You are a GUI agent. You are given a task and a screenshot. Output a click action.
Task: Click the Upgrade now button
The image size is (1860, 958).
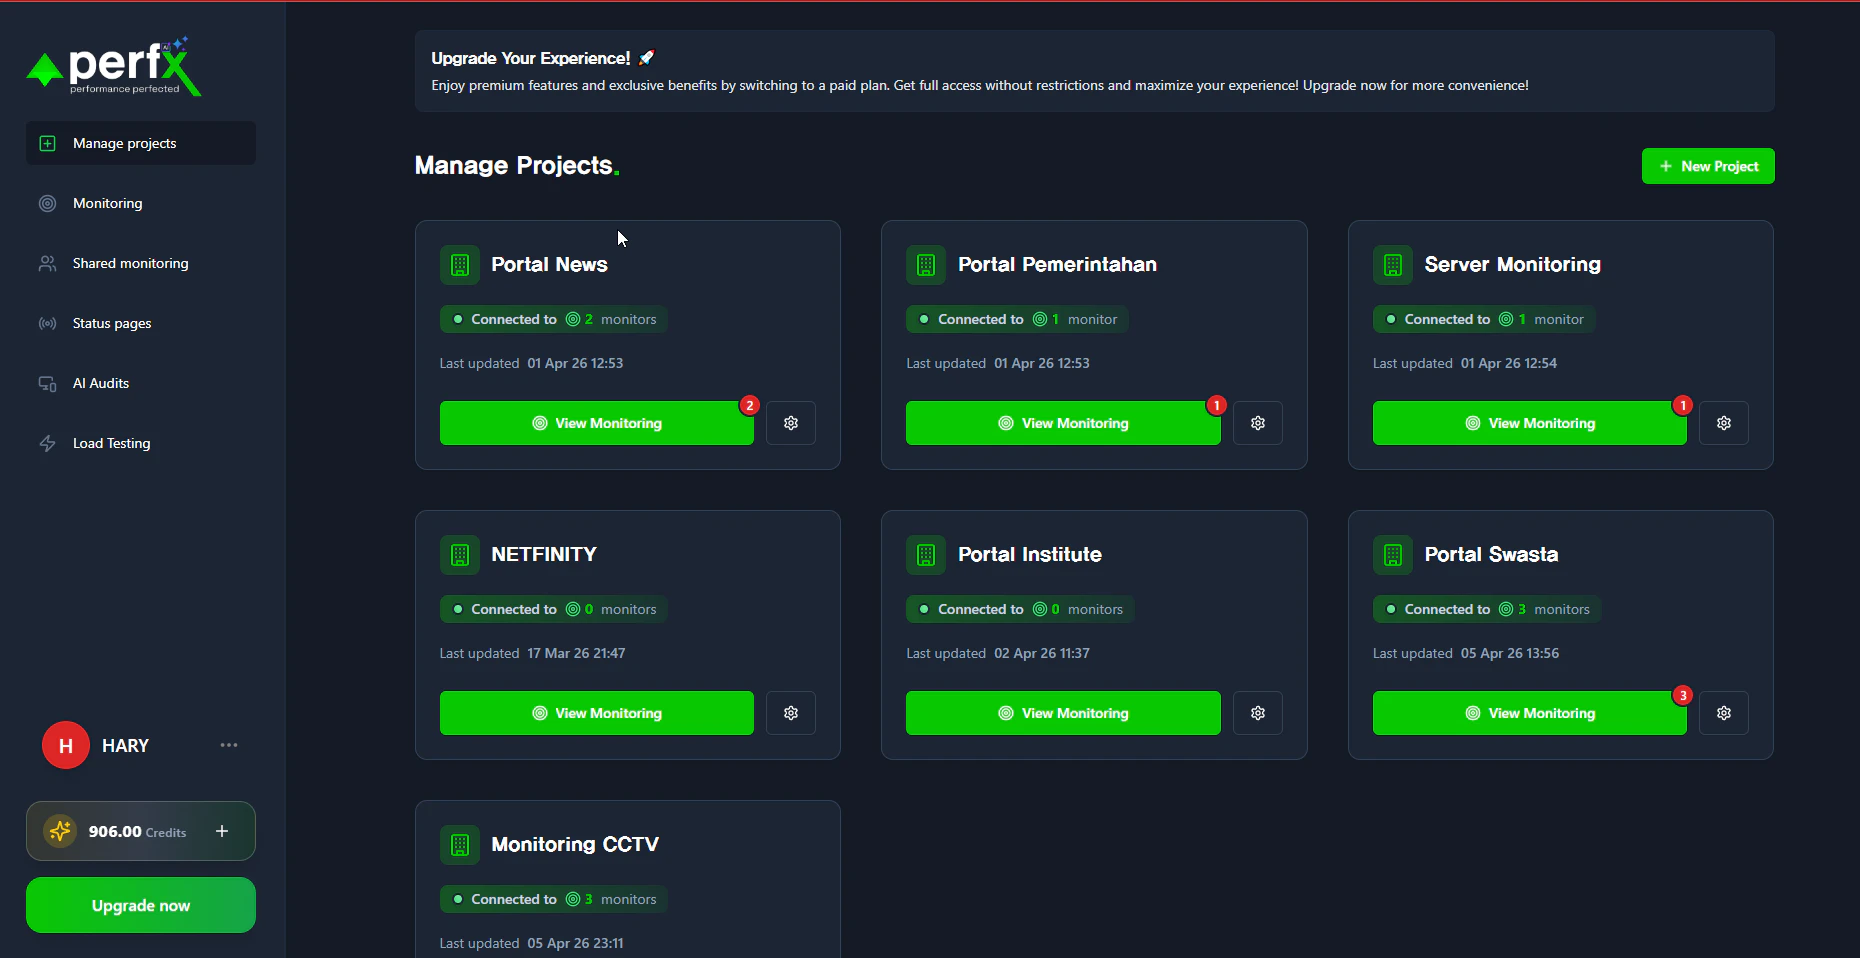(141, 905)
